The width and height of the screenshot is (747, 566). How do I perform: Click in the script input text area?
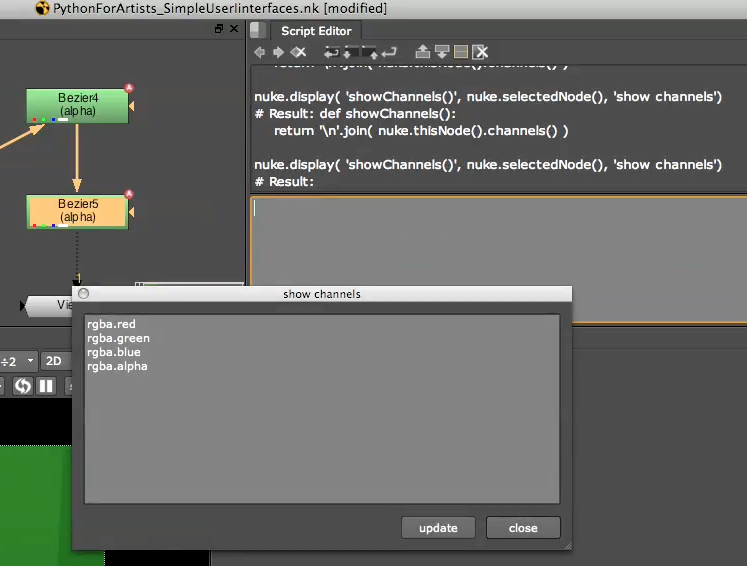[499, 260]
